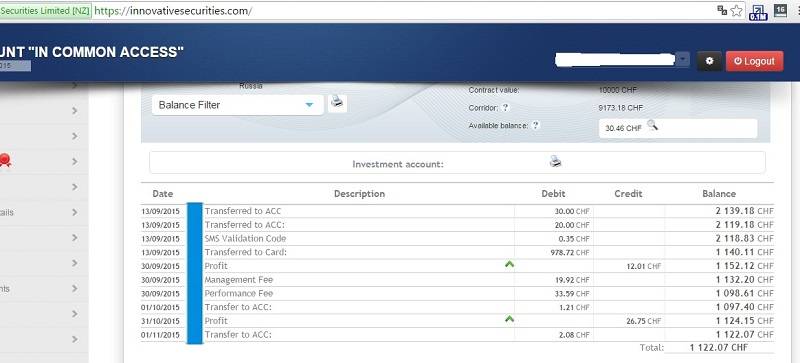Open account settings gear button
Viewport: 800px width, 363px height.
709,61
